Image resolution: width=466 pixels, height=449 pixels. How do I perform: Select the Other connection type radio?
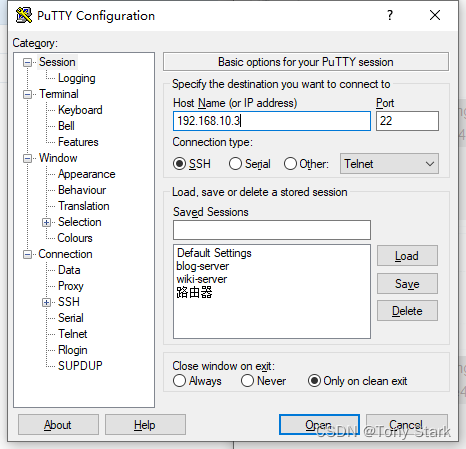pyautogui.click(x=290, y=164)
